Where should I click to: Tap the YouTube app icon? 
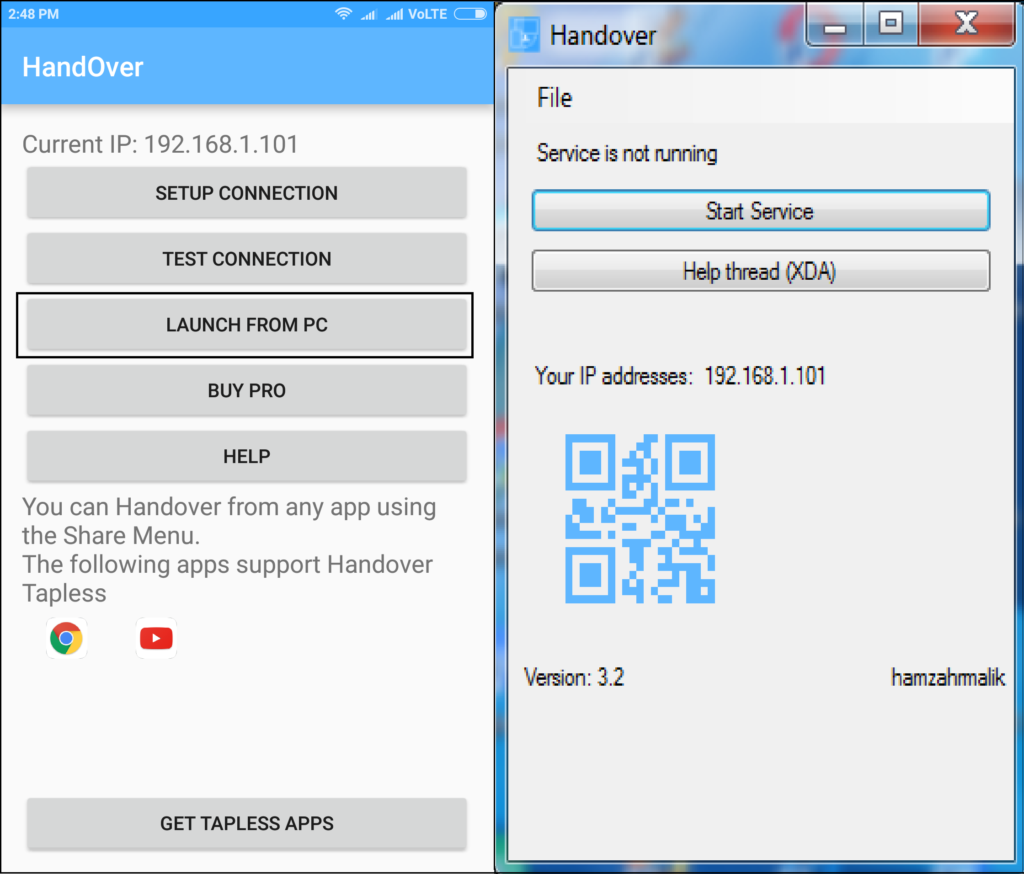(x=156, y=638)
